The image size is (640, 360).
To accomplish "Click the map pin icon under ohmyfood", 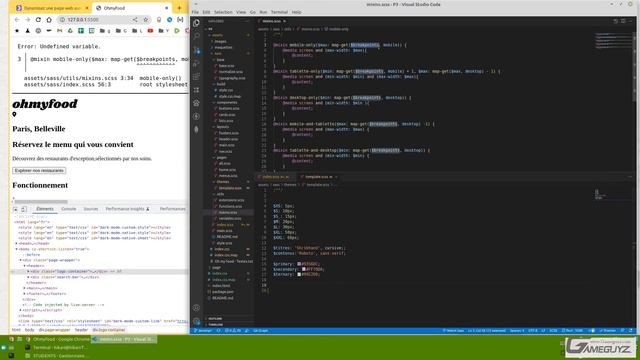I will click(14, 115).
